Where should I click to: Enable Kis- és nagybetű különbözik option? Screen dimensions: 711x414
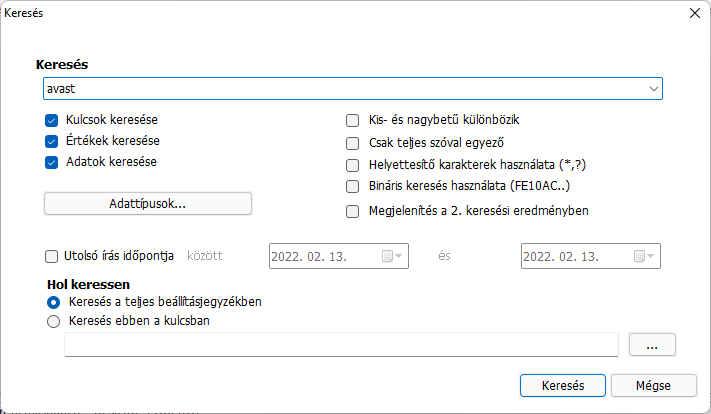[352, 120]
